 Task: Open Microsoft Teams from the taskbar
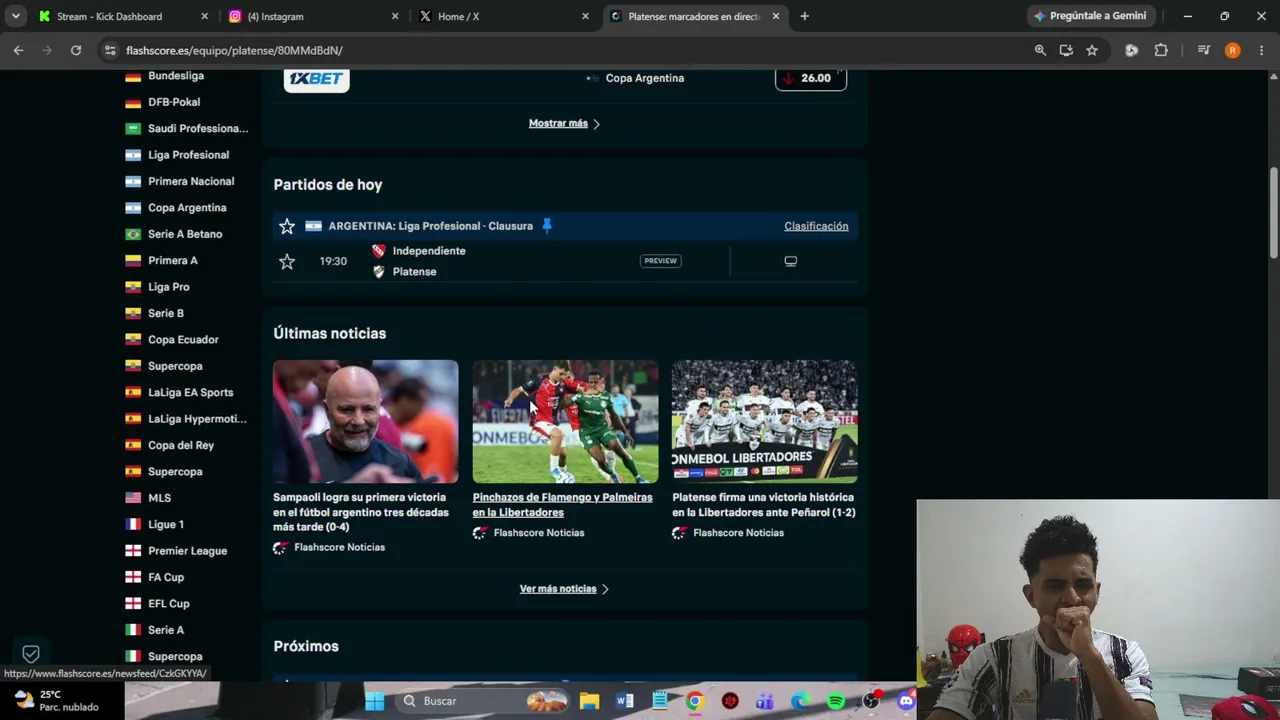pos(765,701)
